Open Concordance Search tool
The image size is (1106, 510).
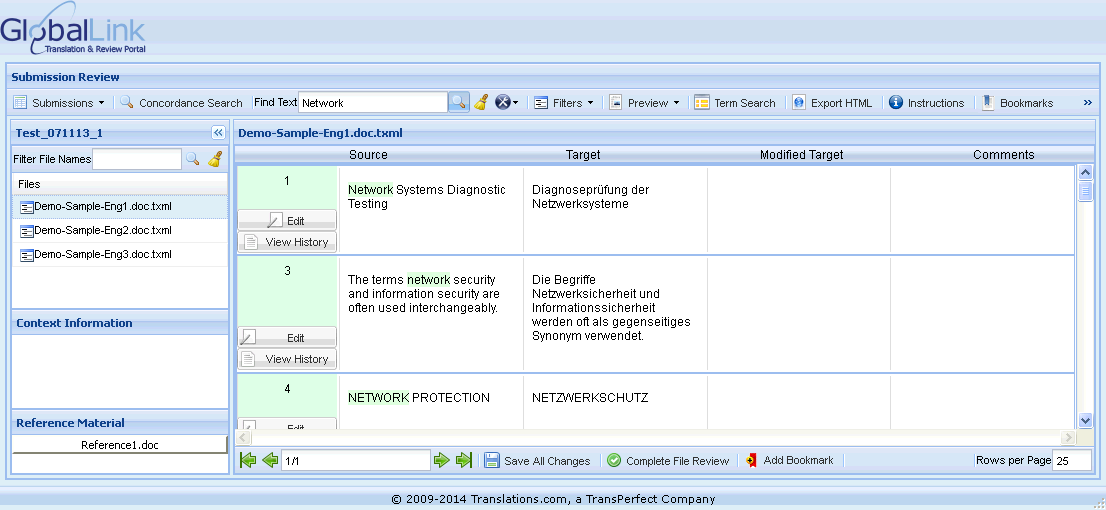181,103
